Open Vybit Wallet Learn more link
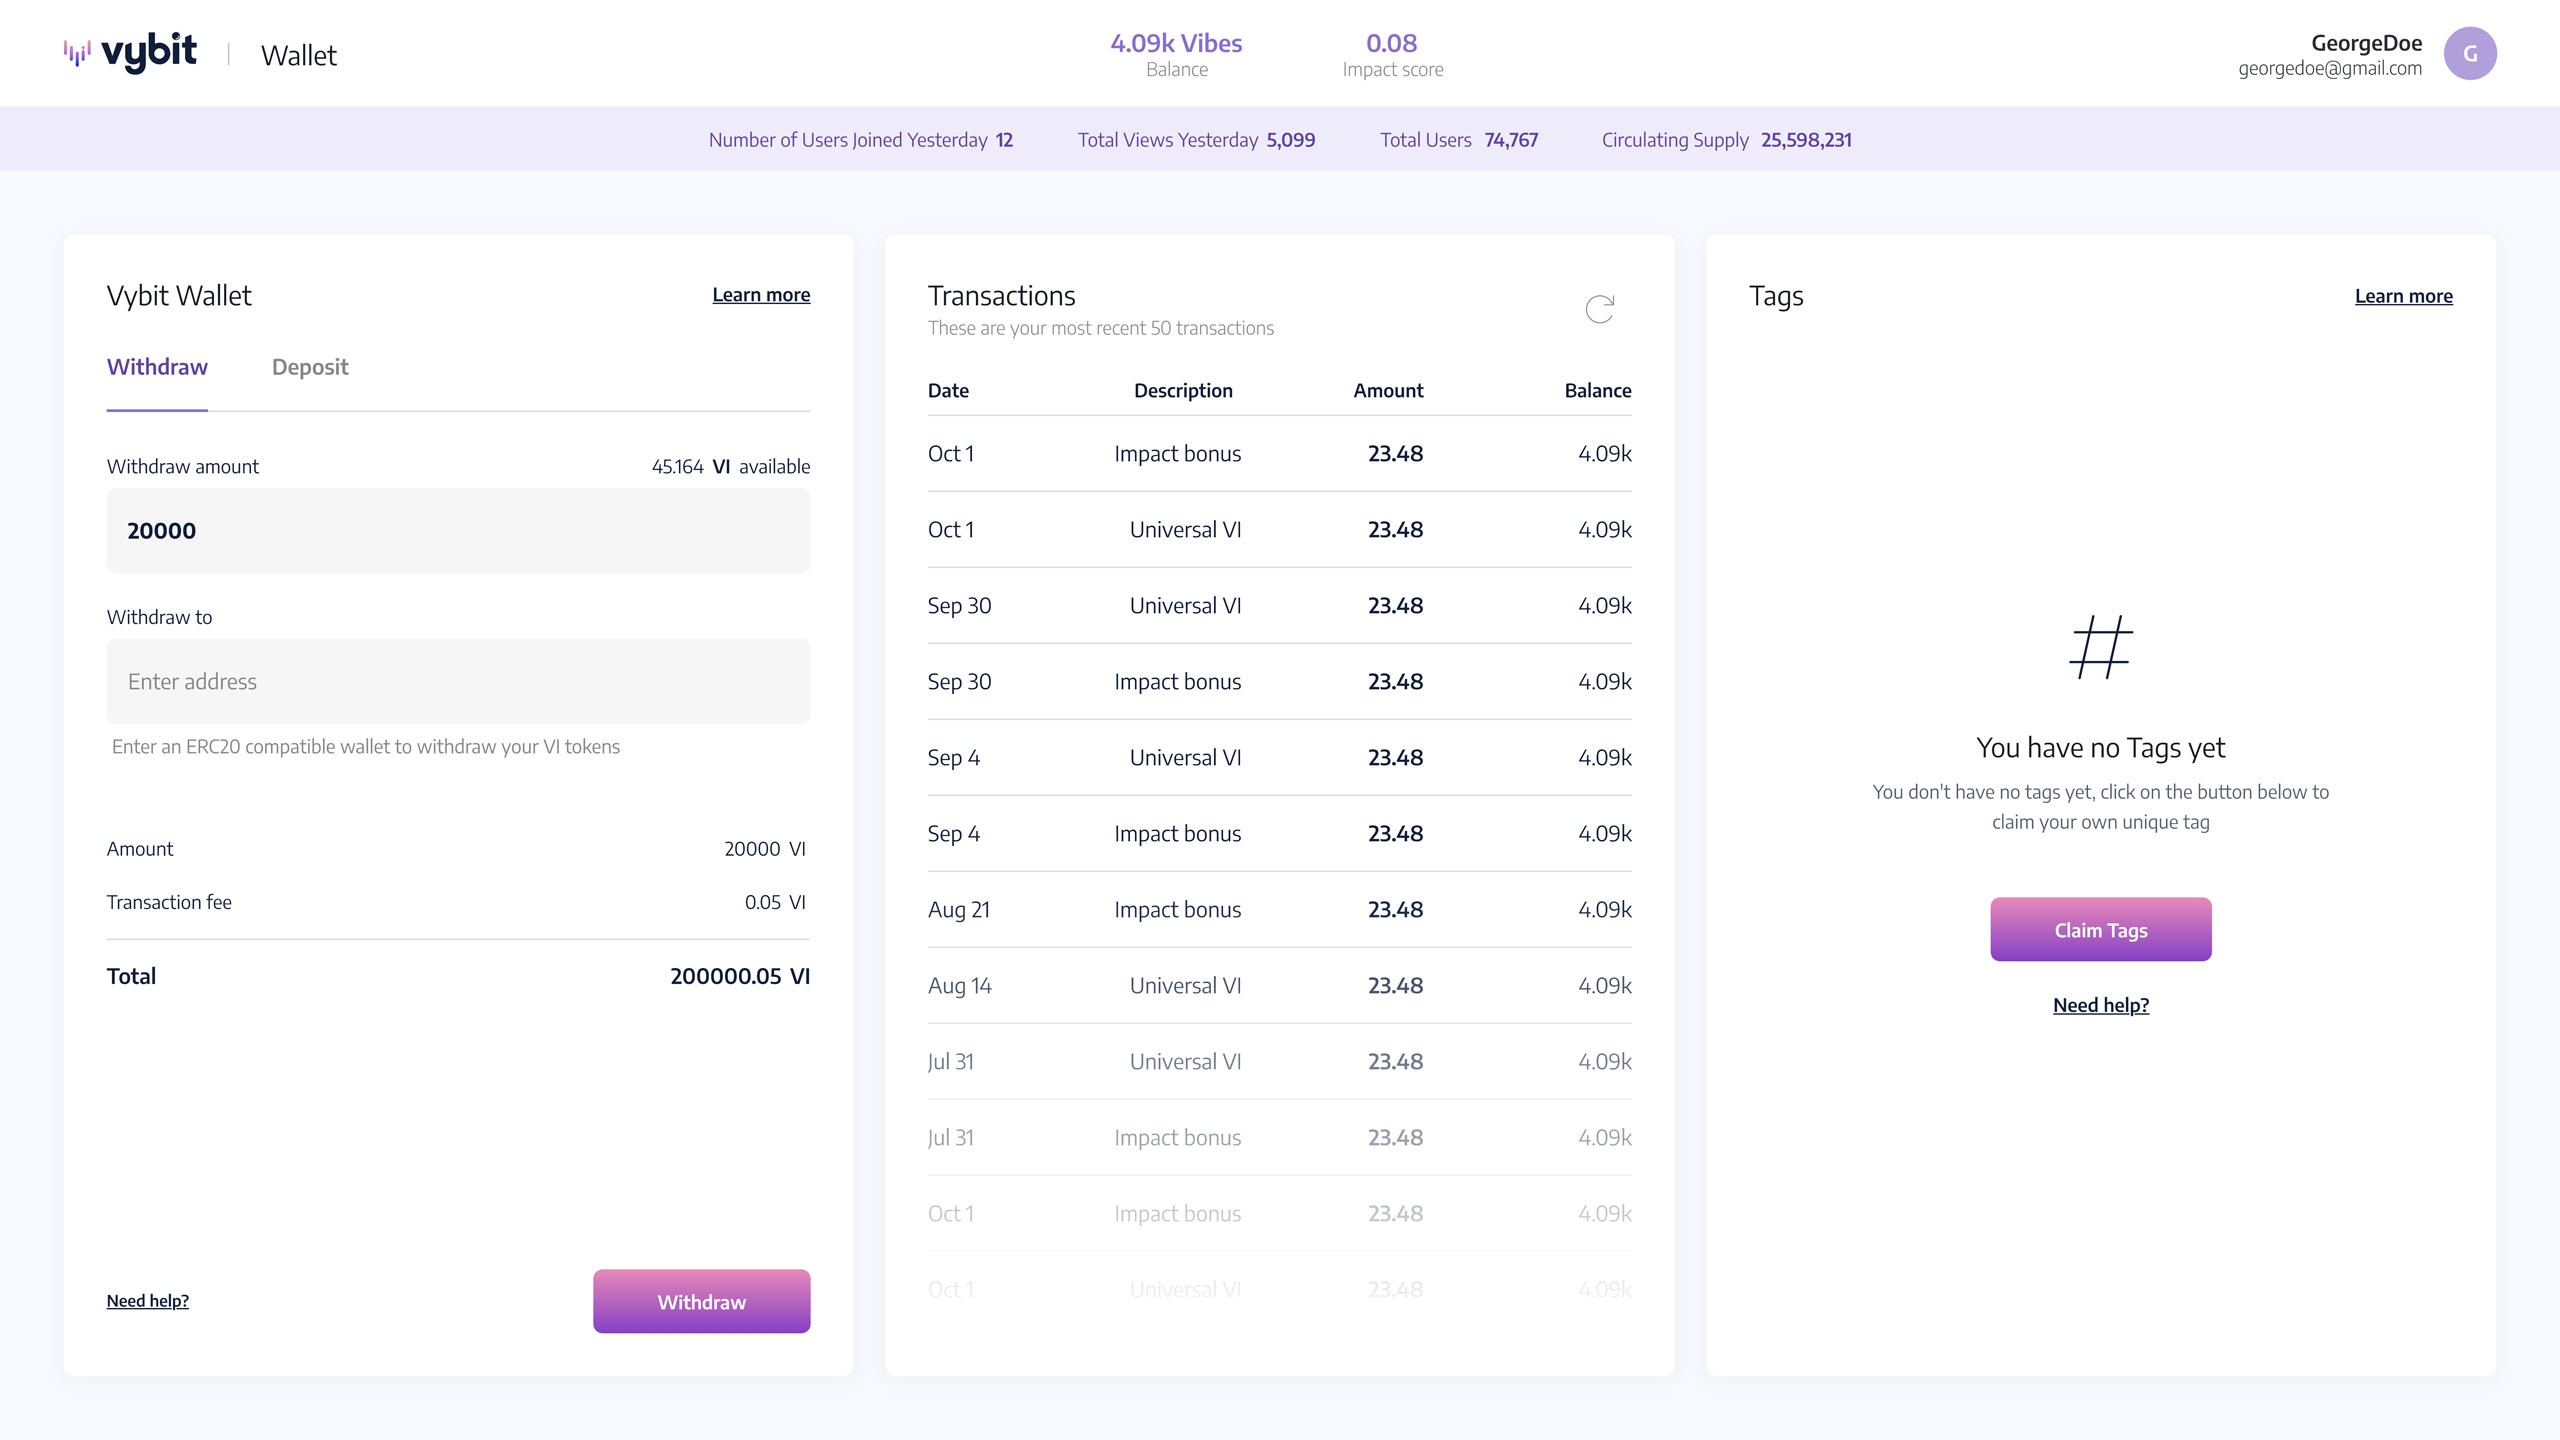The width and height of the screenshot is (2560, 1440). pos(761,295)
